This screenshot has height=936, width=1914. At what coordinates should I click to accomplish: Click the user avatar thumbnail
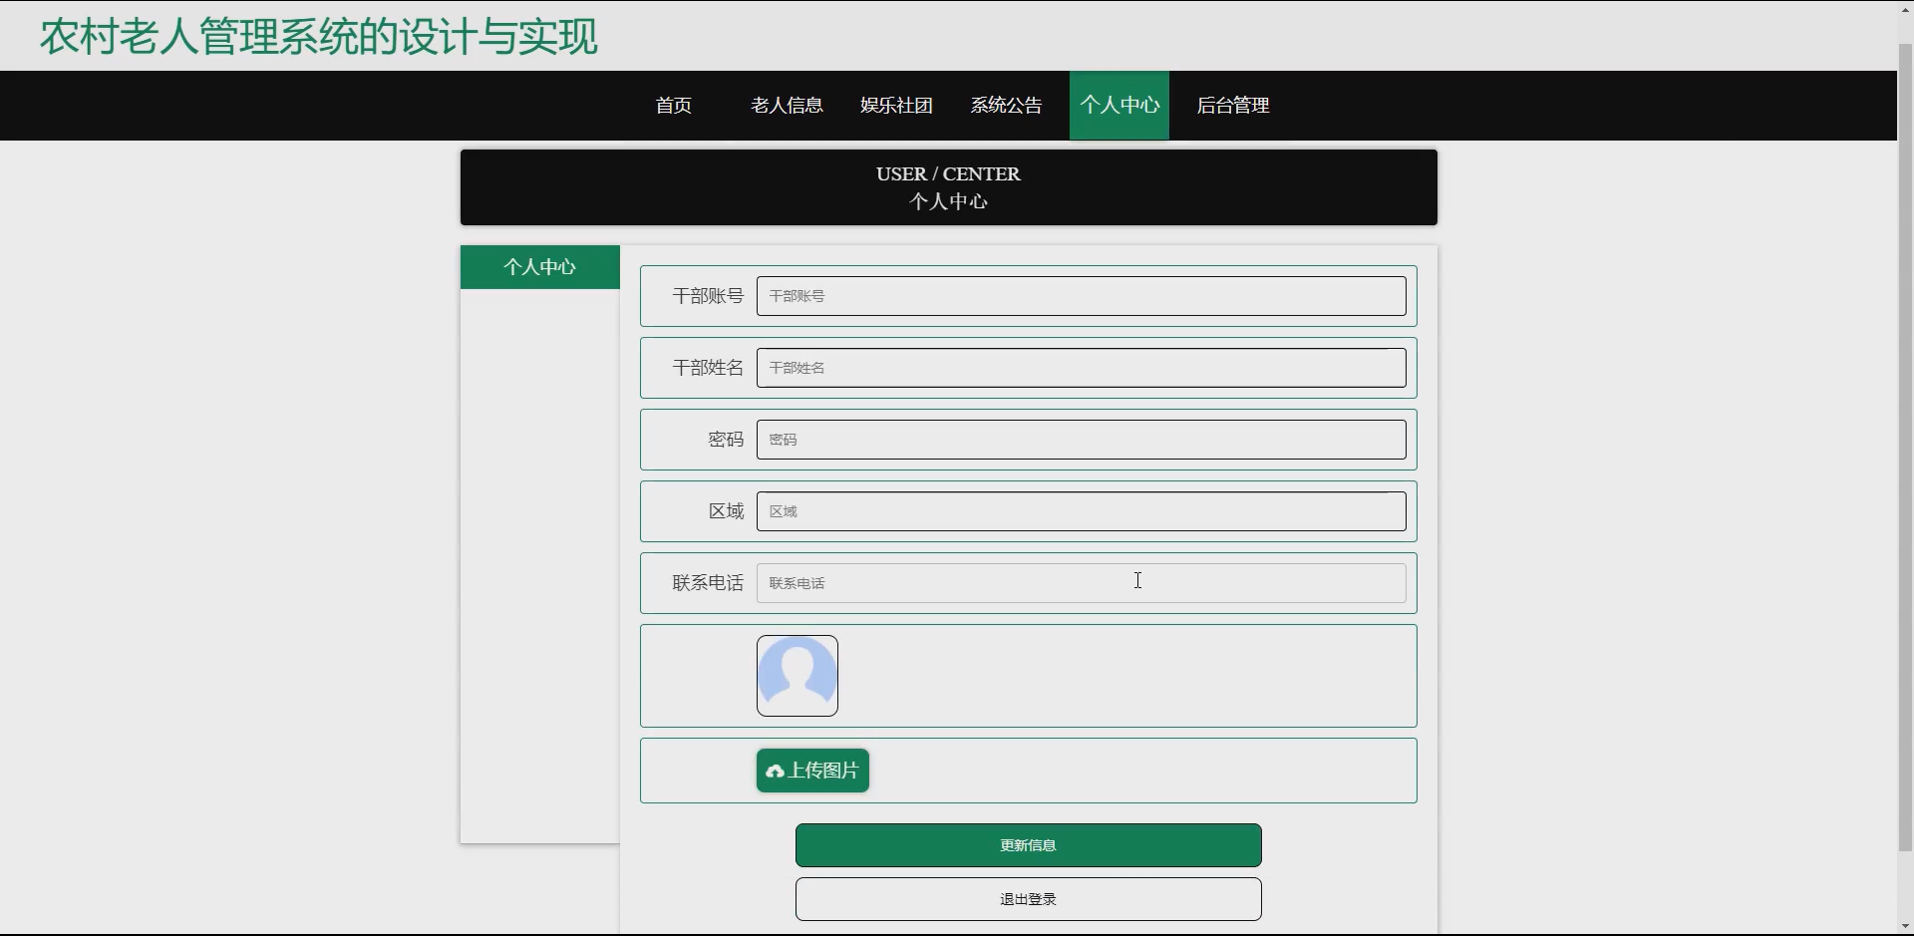(797, 676)
